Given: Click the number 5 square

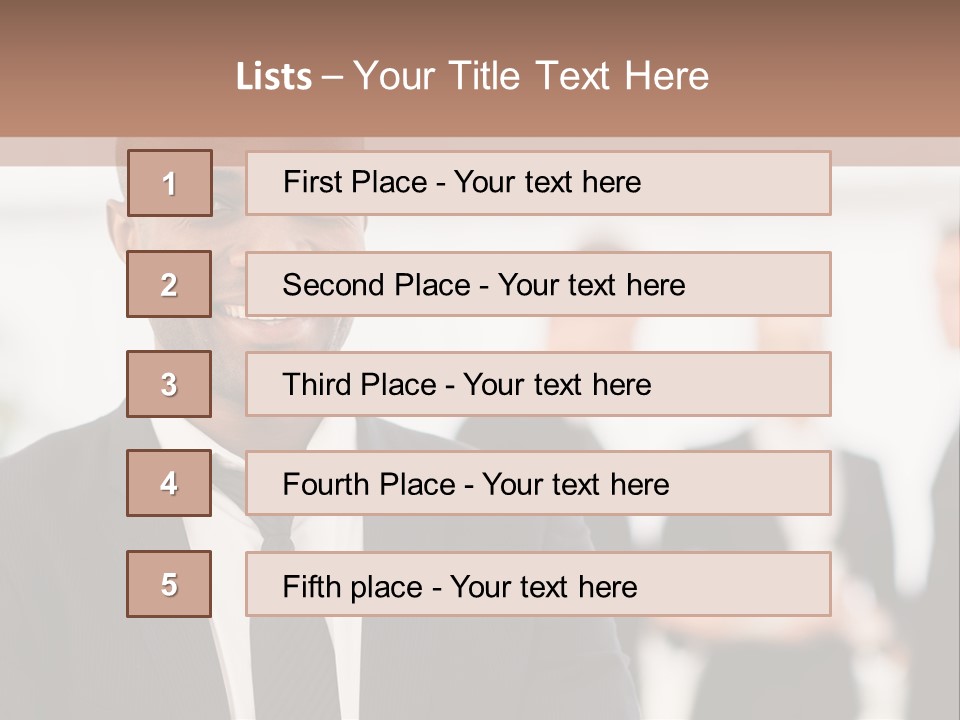Looking at the screenshot, I should tap(169, 584).
